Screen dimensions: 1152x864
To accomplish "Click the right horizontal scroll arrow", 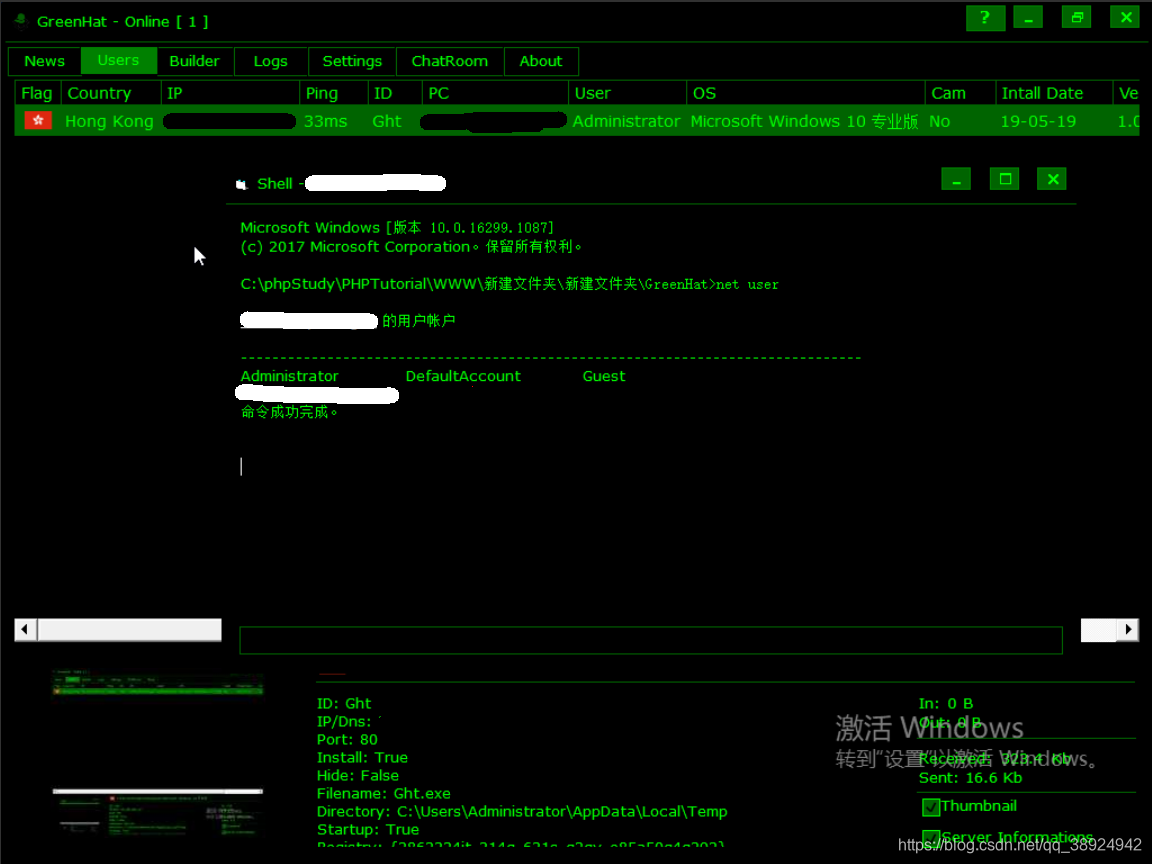I will point(1128,630).
